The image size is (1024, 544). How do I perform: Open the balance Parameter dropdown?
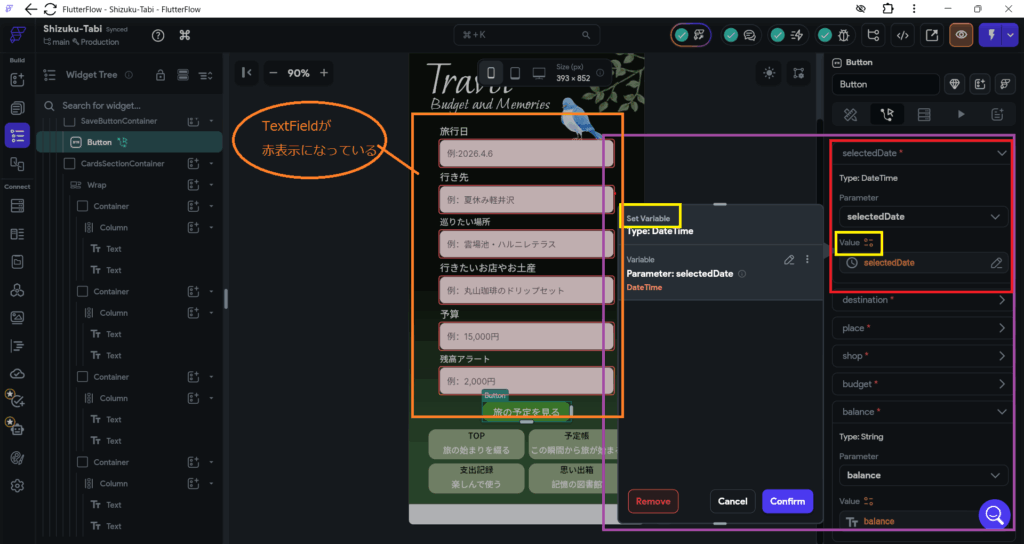pos(923,475)
